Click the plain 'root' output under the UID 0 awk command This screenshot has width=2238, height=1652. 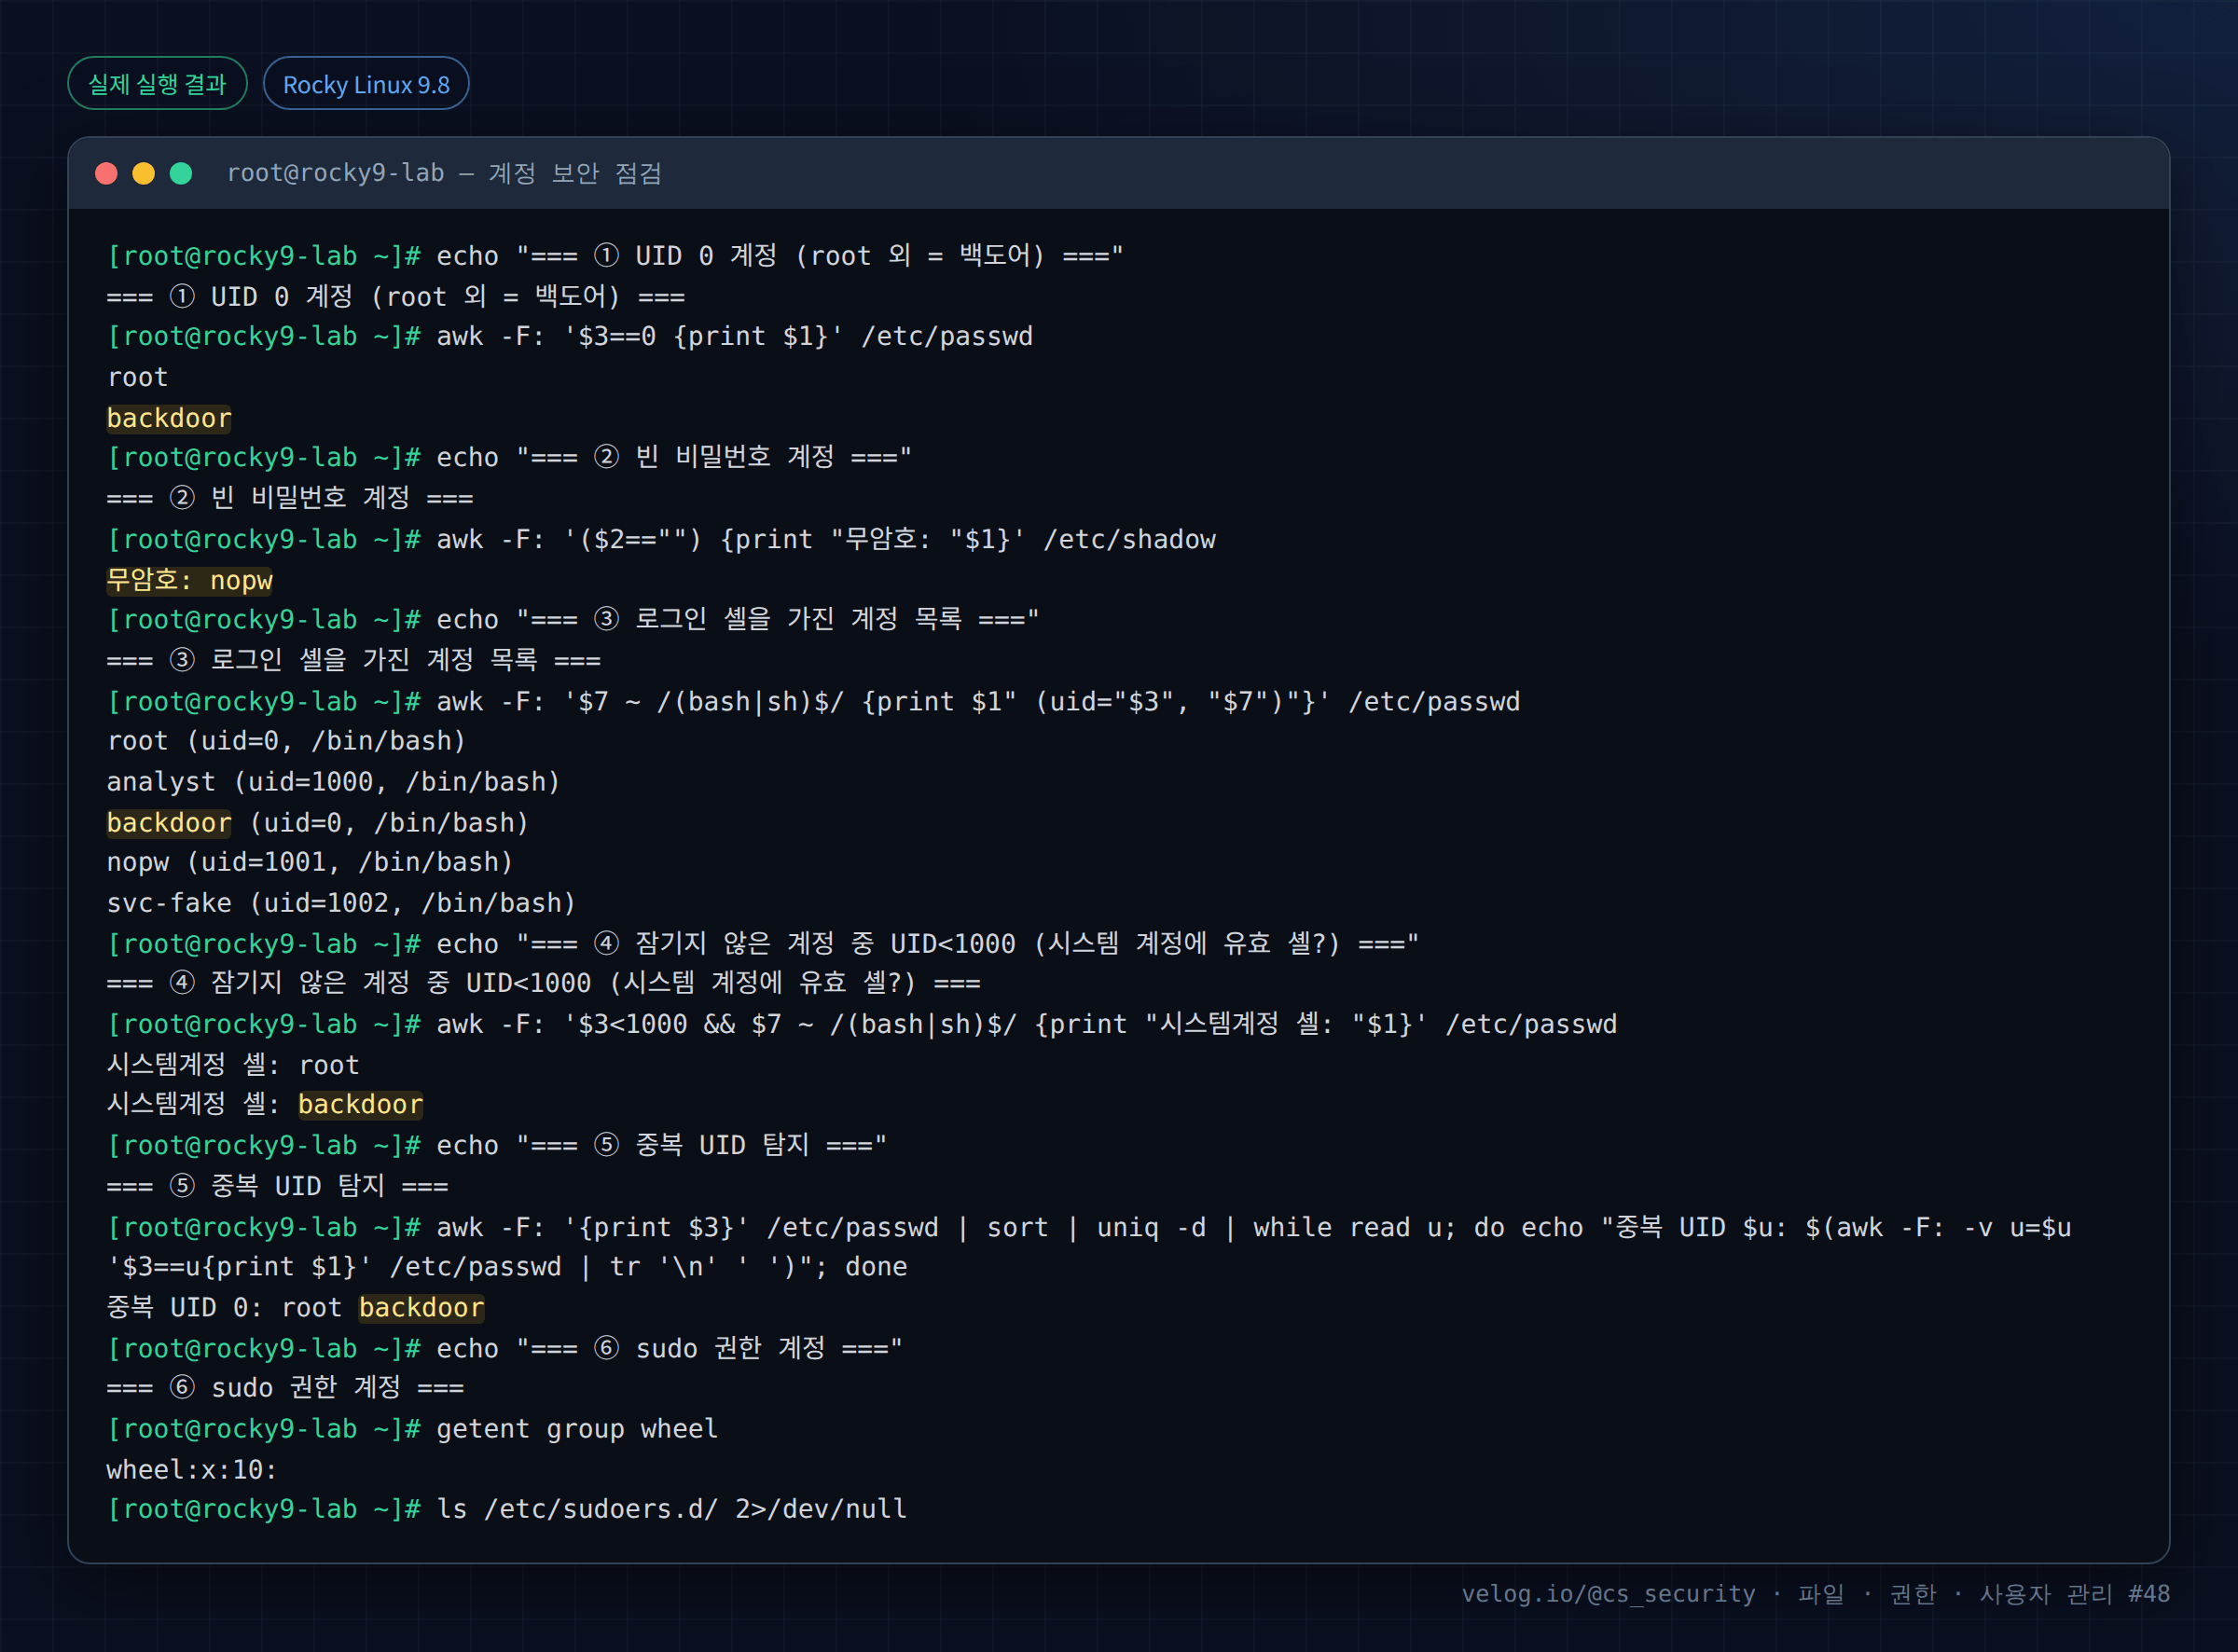(x=138, y=377)
